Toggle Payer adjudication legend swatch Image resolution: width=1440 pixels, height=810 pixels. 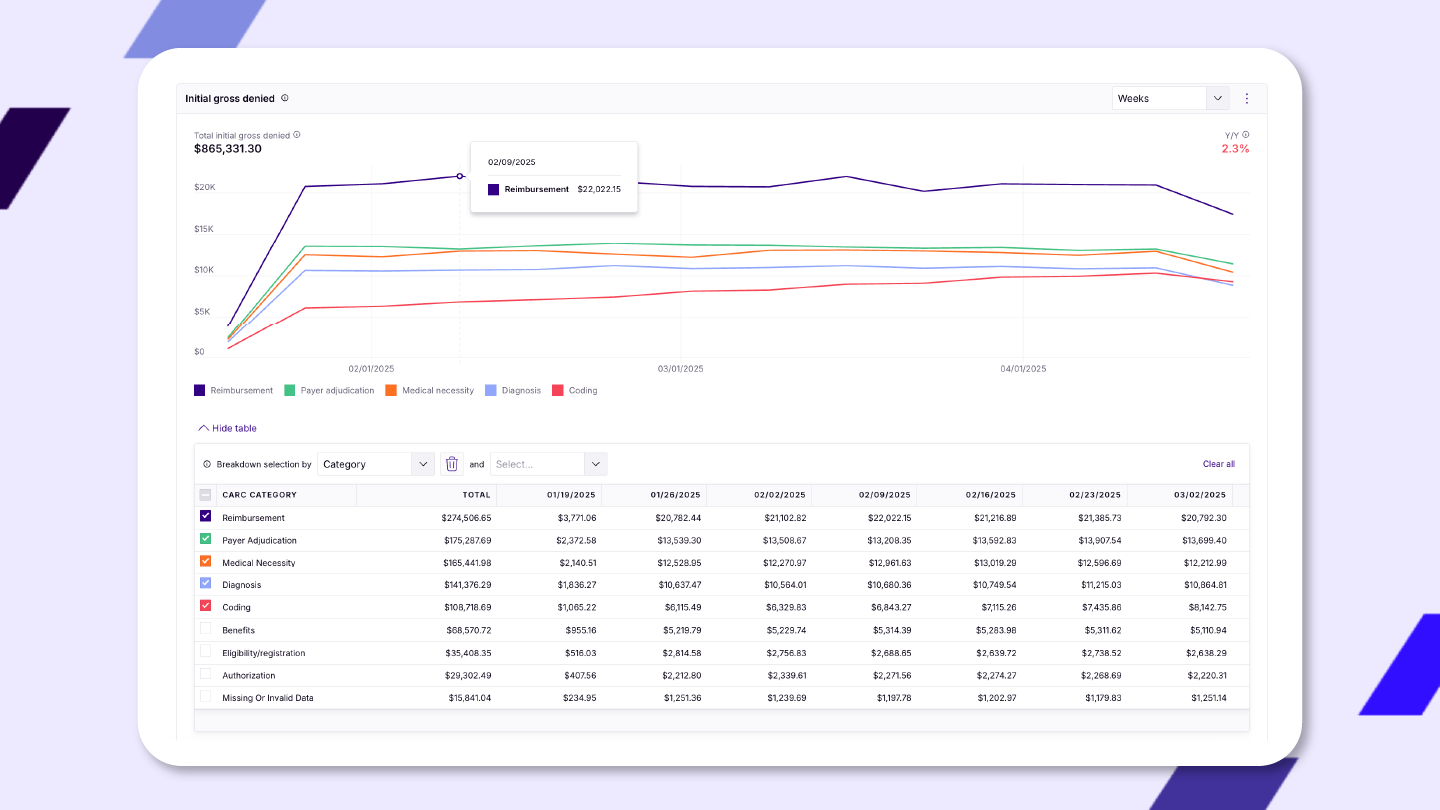tap(291, 390)
